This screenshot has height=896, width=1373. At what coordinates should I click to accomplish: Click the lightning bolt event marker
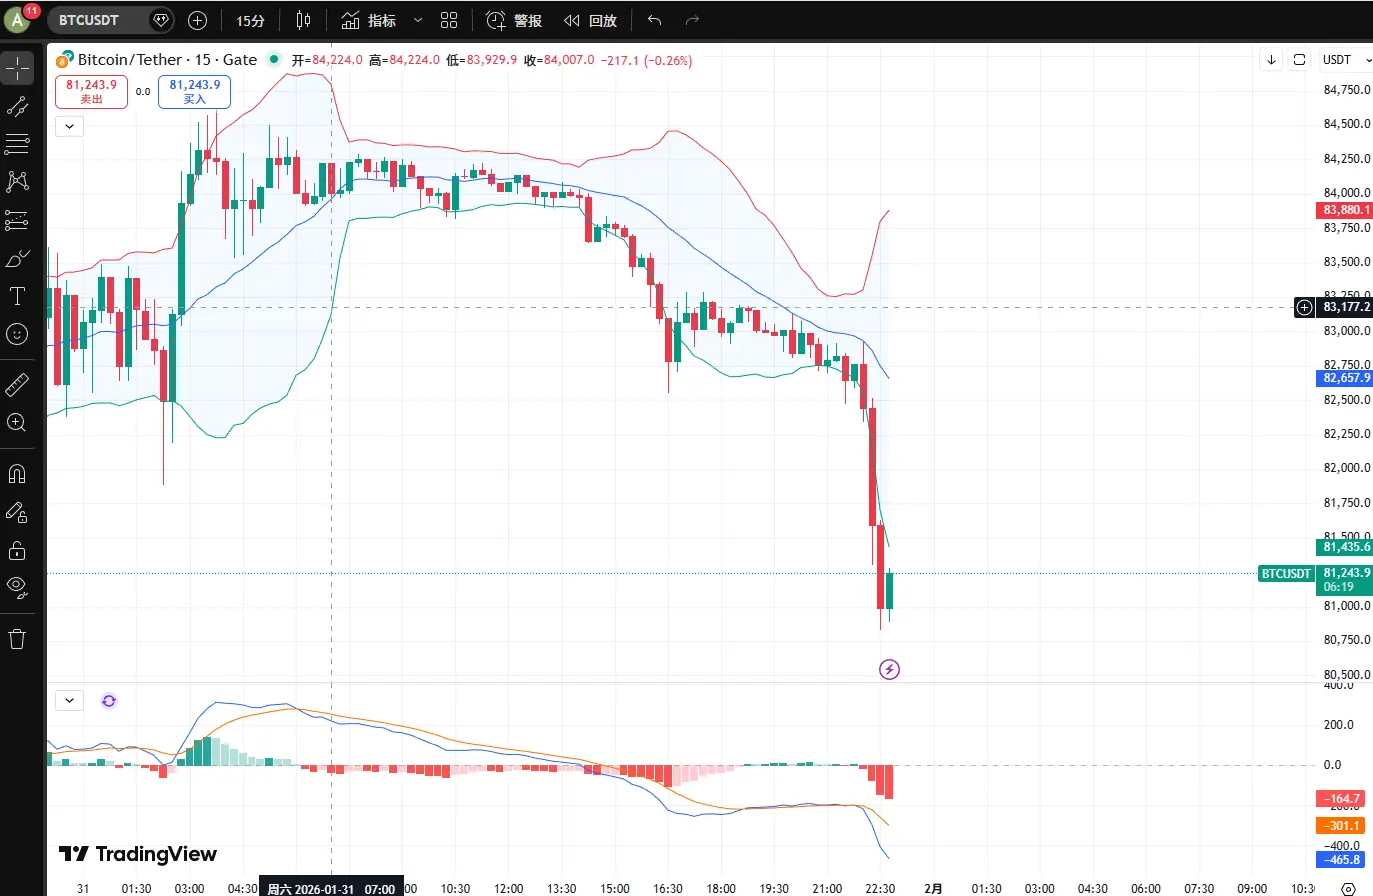tap(889, 669)
